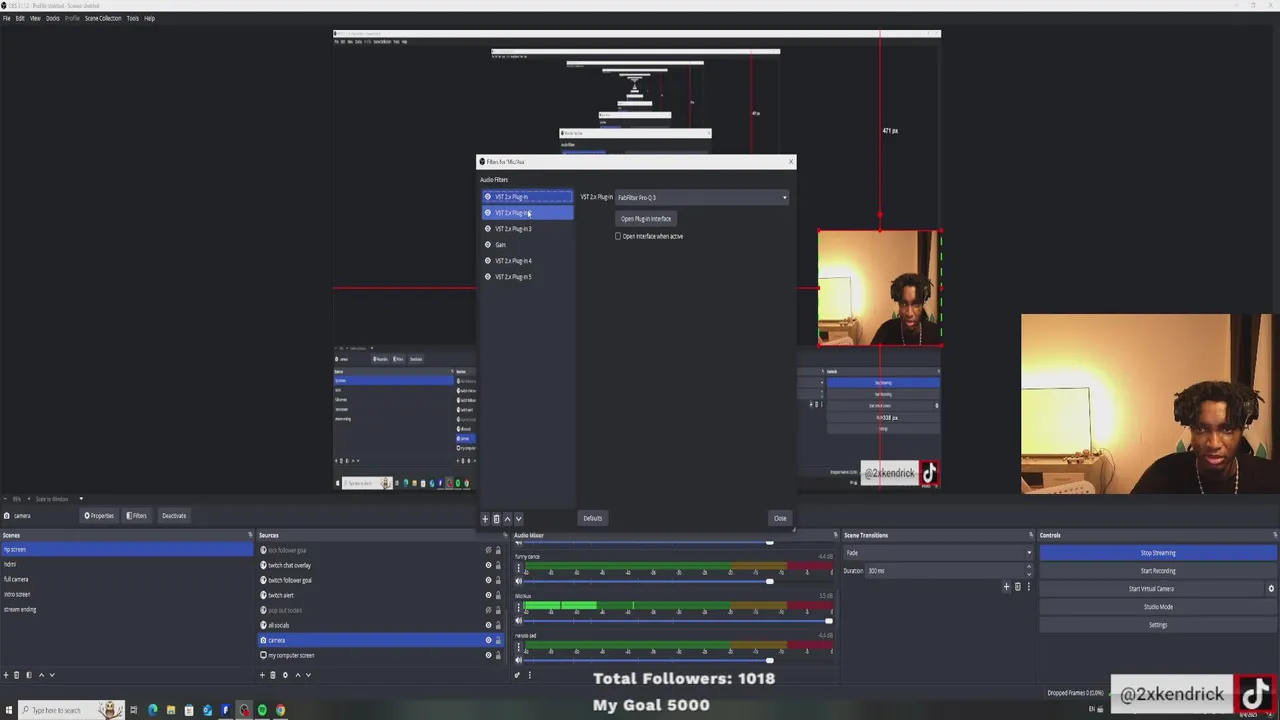Toggle visibility of VST 2.x Plug-in 4 filter
The height and width of the screenshot is (720, 1280).
tap(488, 261)
